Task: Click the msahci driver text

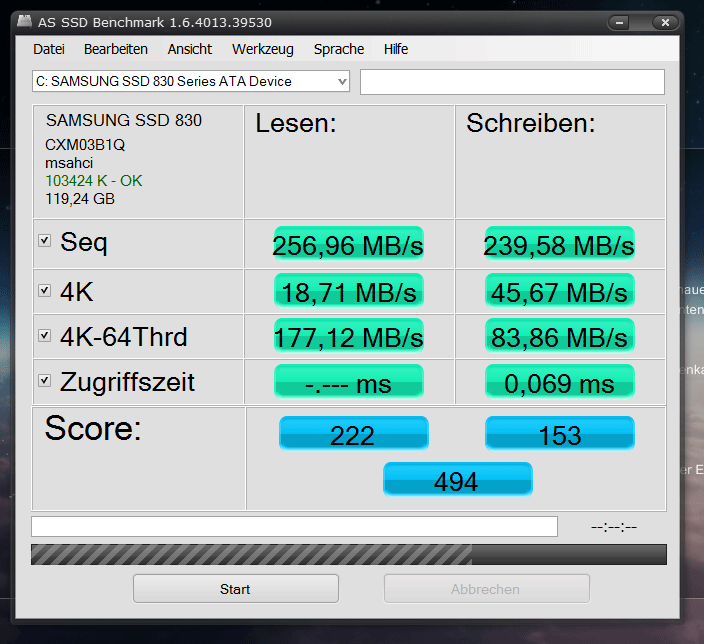Action: [x=69, y=163]
